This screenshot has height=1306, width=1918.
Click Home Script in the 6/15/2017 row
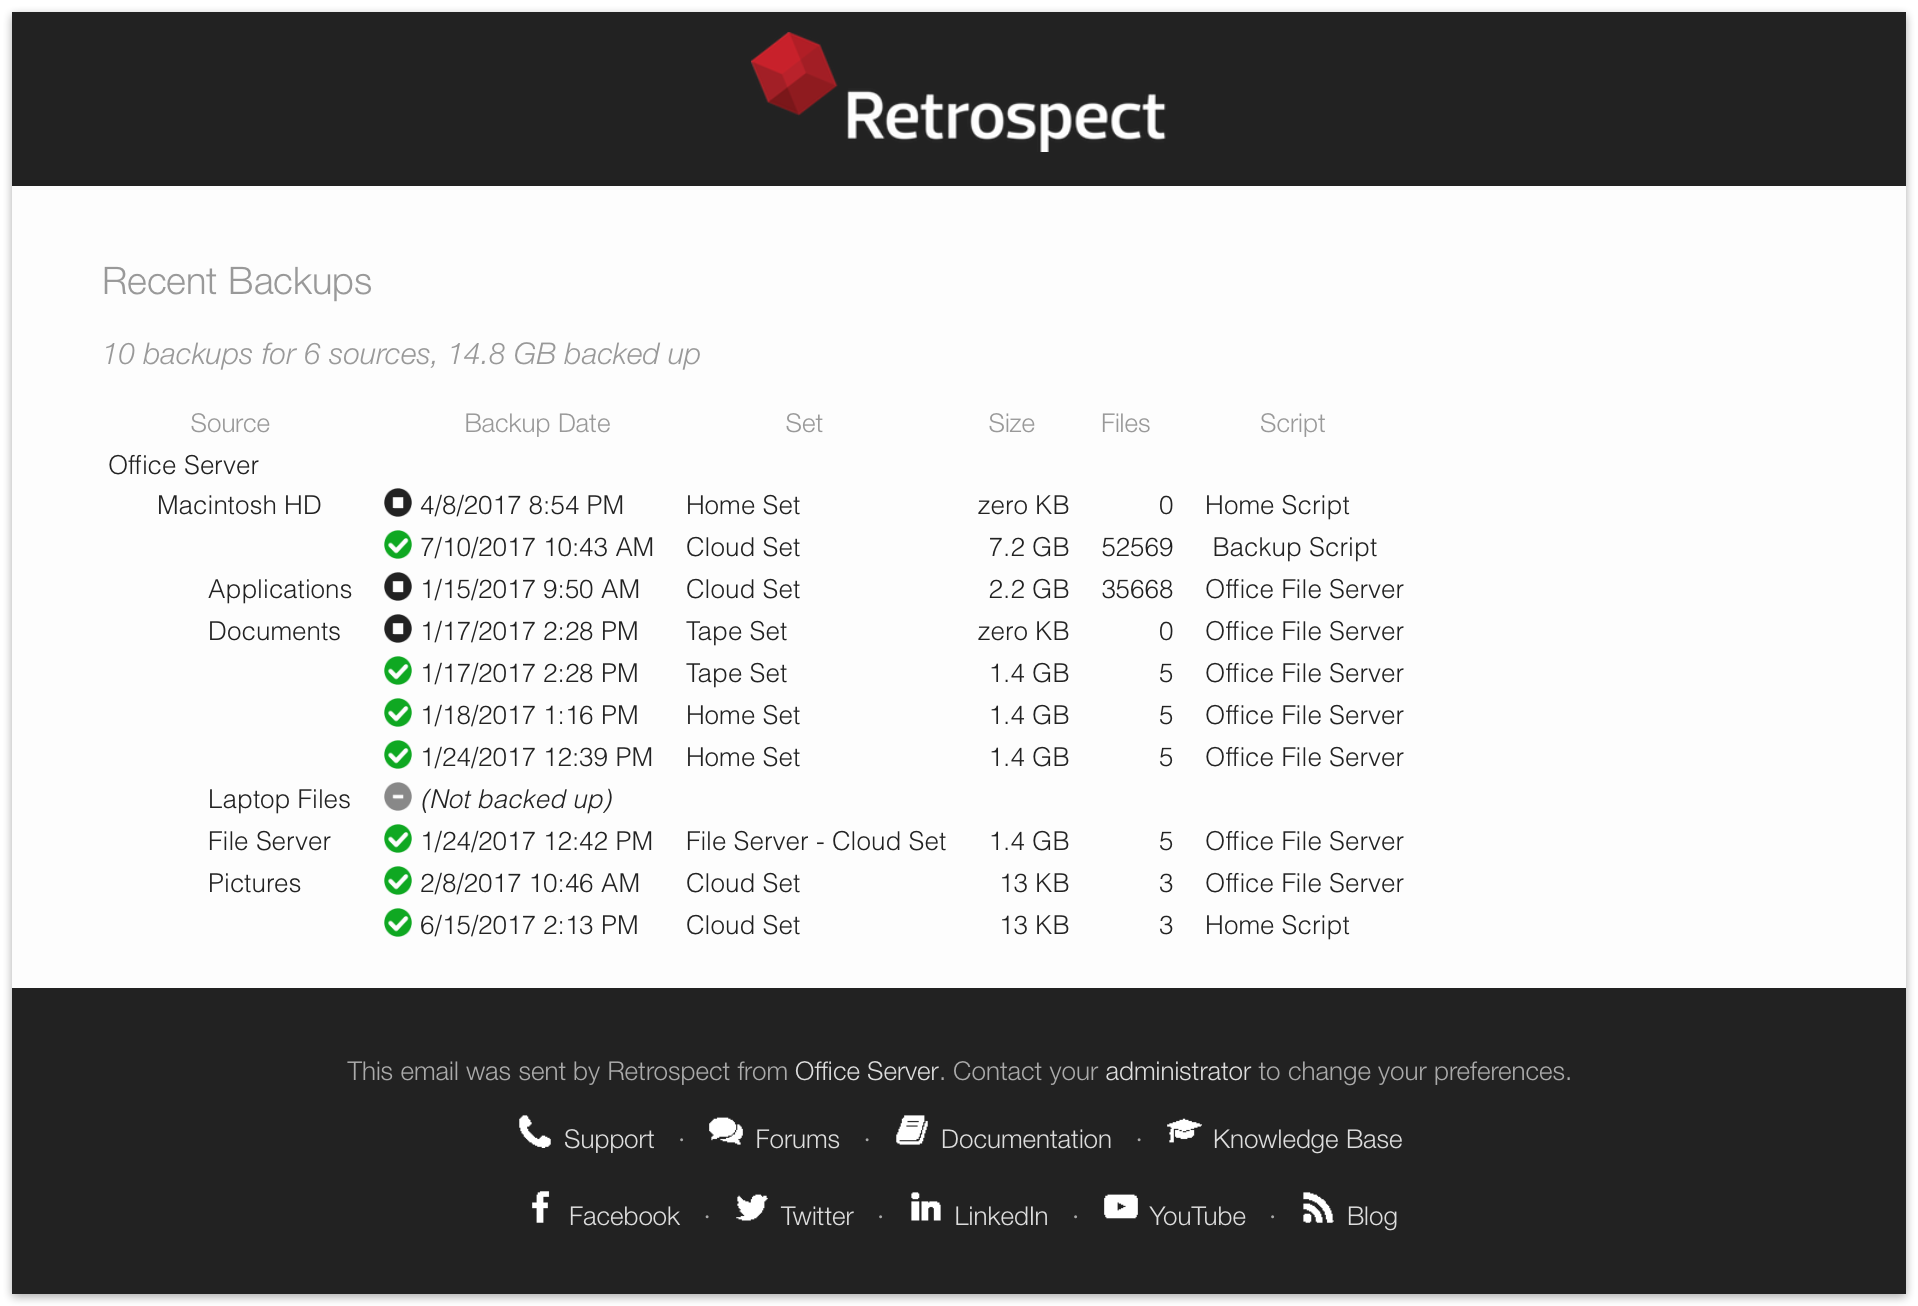pyautogui.click(x=1277, y=925)
